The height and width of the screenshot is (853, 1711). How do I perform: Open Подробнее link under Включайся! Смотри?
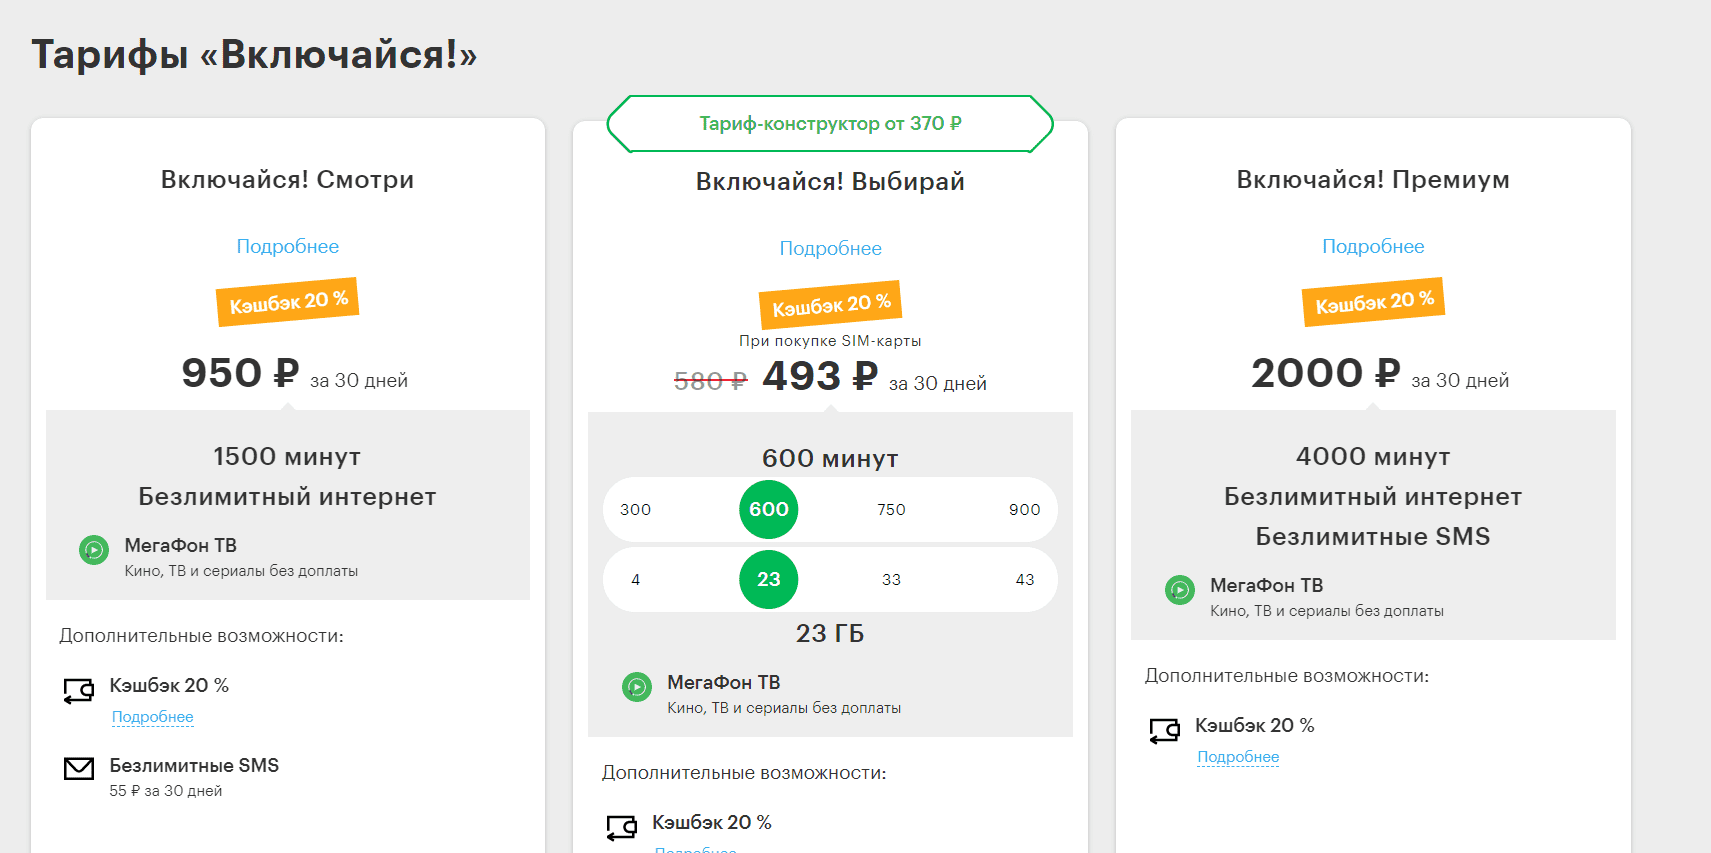coord(288,247)
